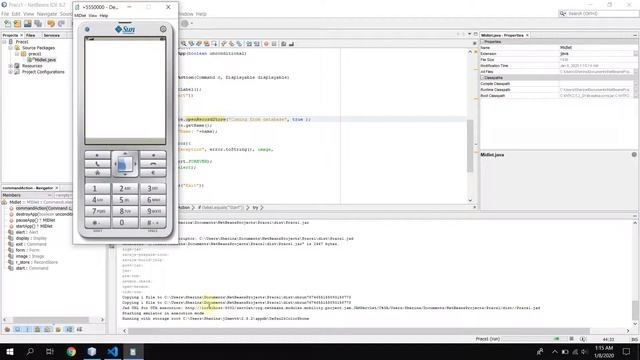The width and height of the screenshot is (640, 360).
Task: Open Windows Start menu
Action: (10, 351)
